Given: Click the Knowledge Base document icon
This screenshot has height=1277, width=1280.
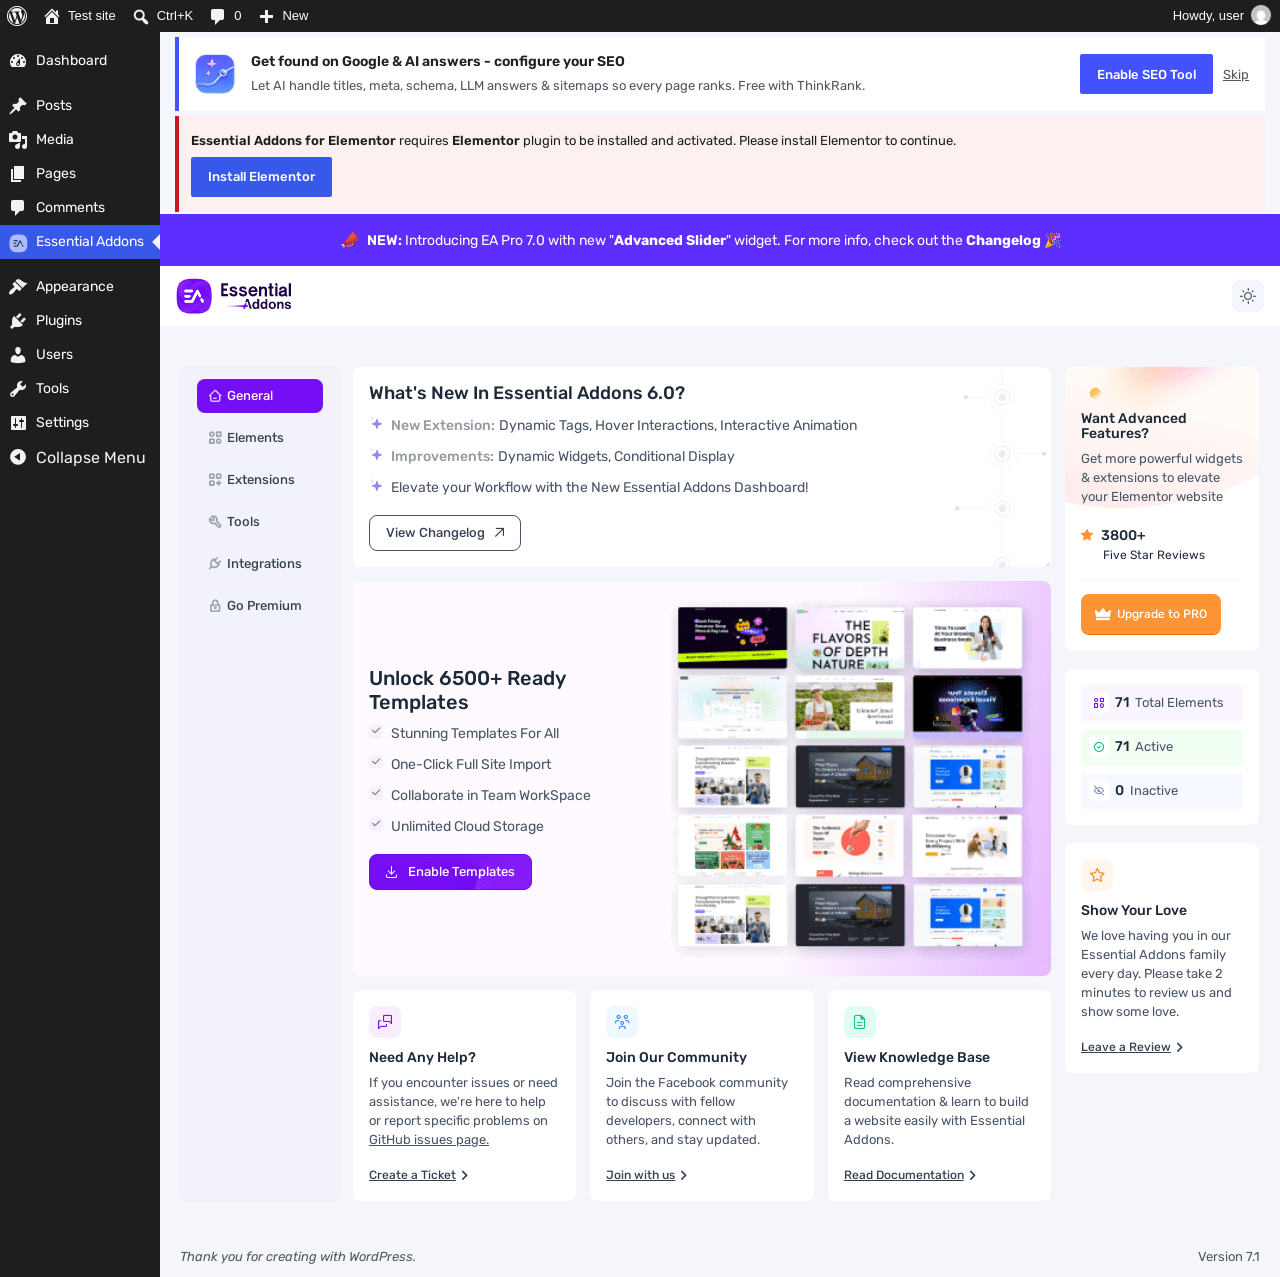Looking at the screenshot, I should coord(860,1022).
